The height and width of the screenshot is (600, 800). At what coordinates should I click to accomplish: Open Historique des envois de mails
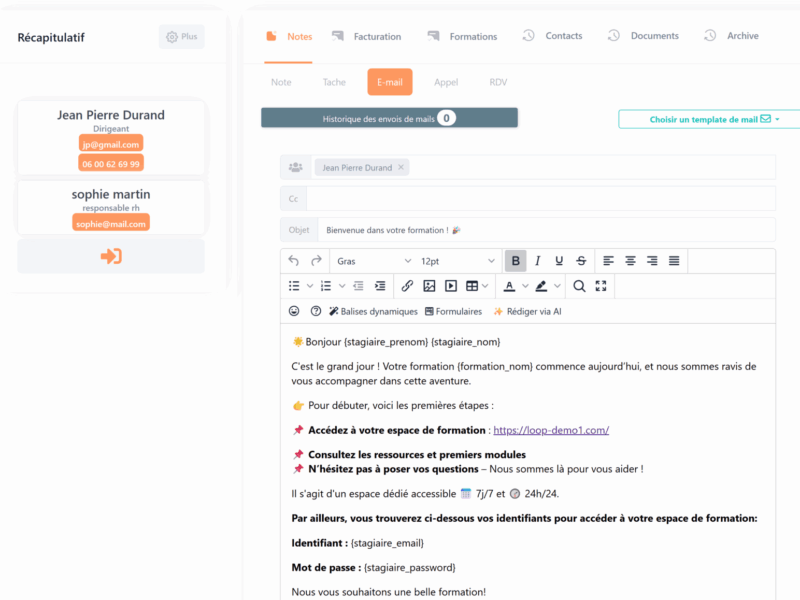pyautogui.click(x=389, y=118)
